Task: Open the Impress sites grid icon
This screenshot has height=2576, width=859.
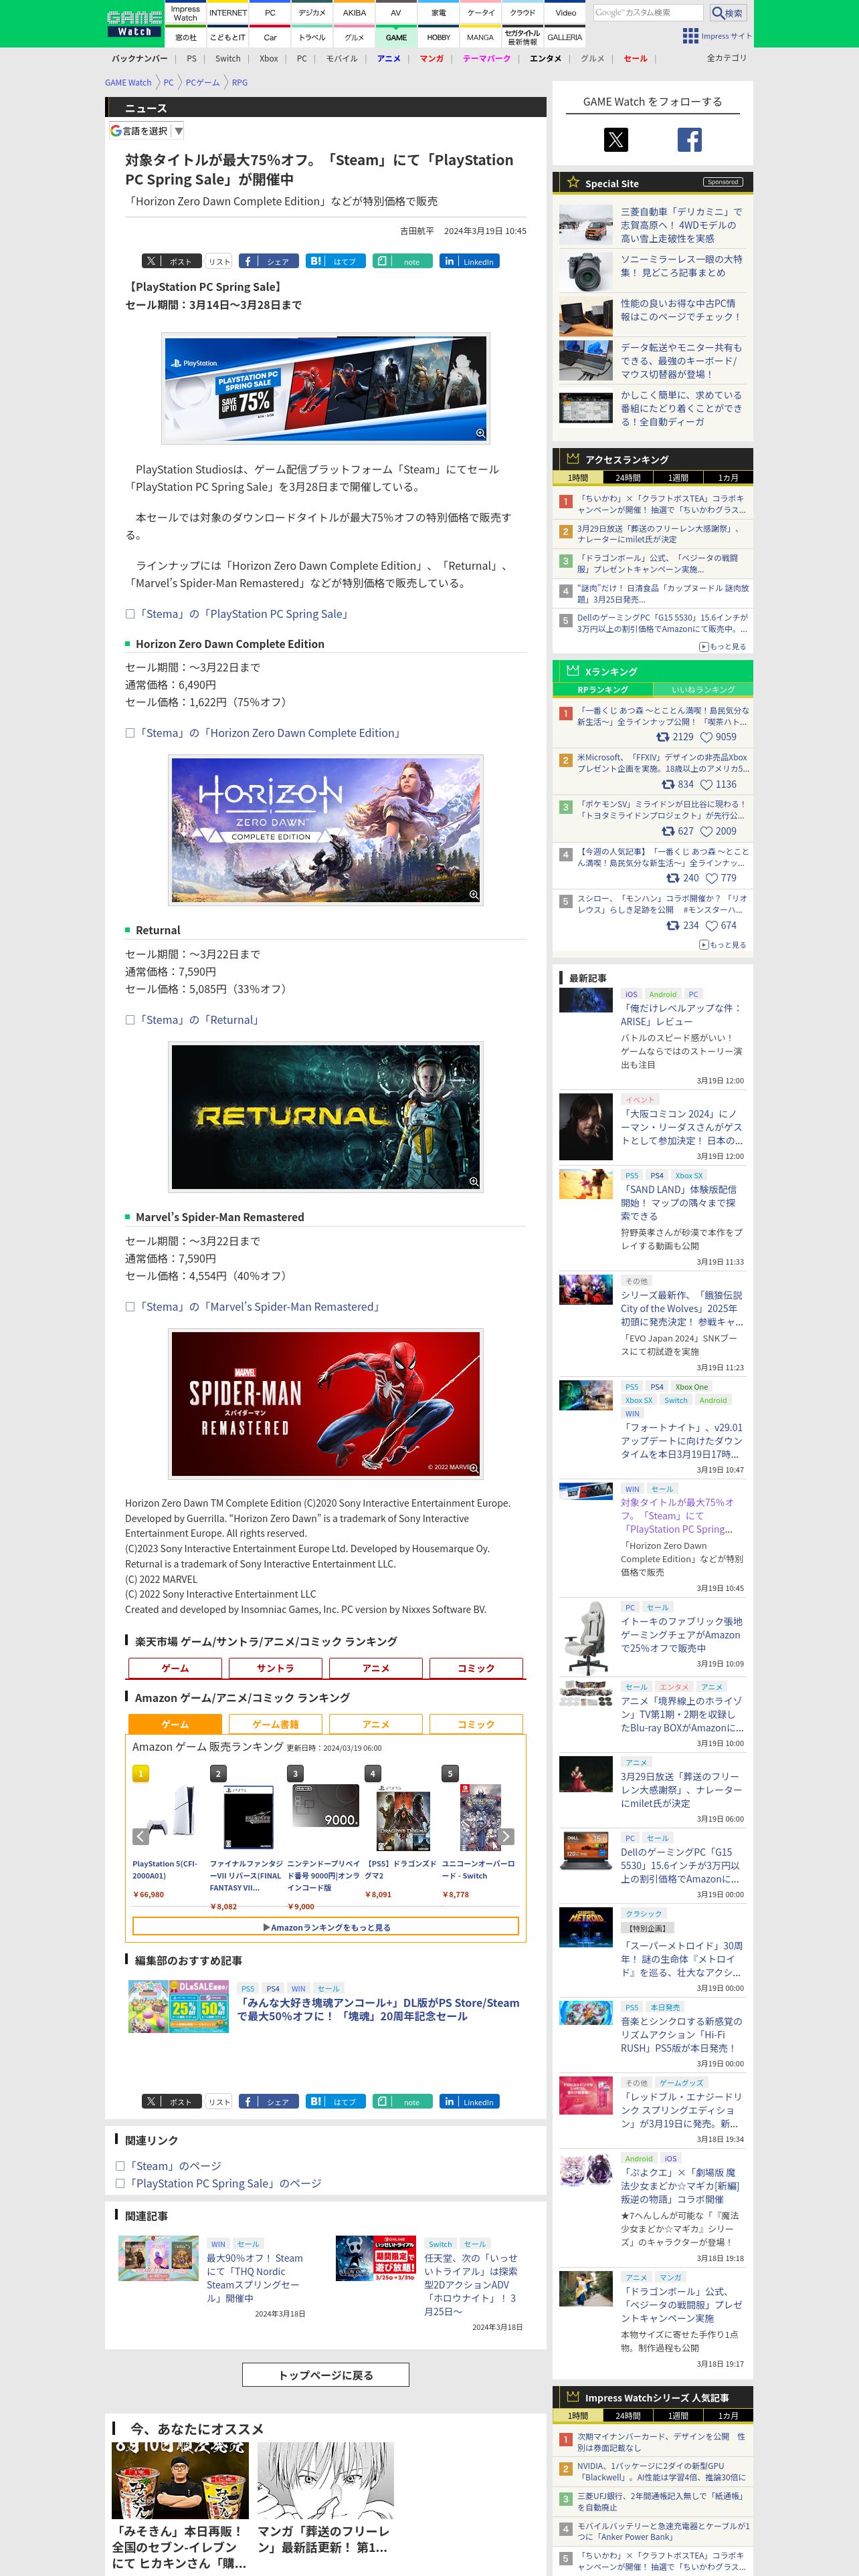Action: [x=690, y=36]
